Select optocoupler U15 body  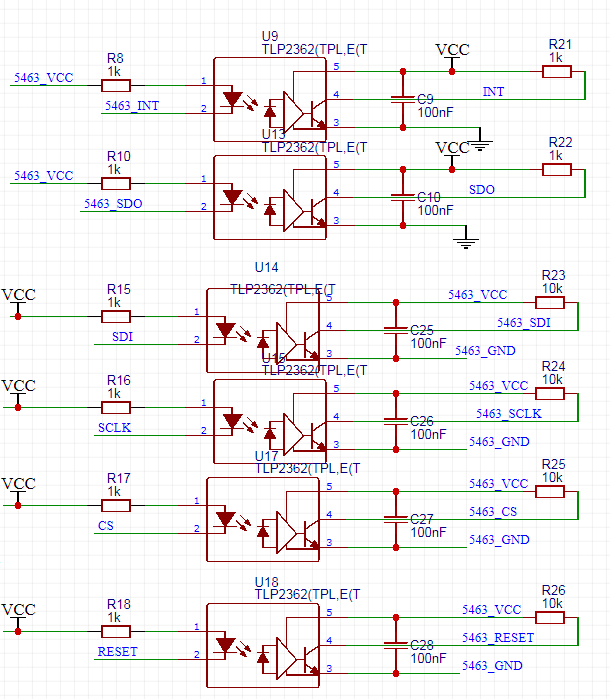(270, 422)
